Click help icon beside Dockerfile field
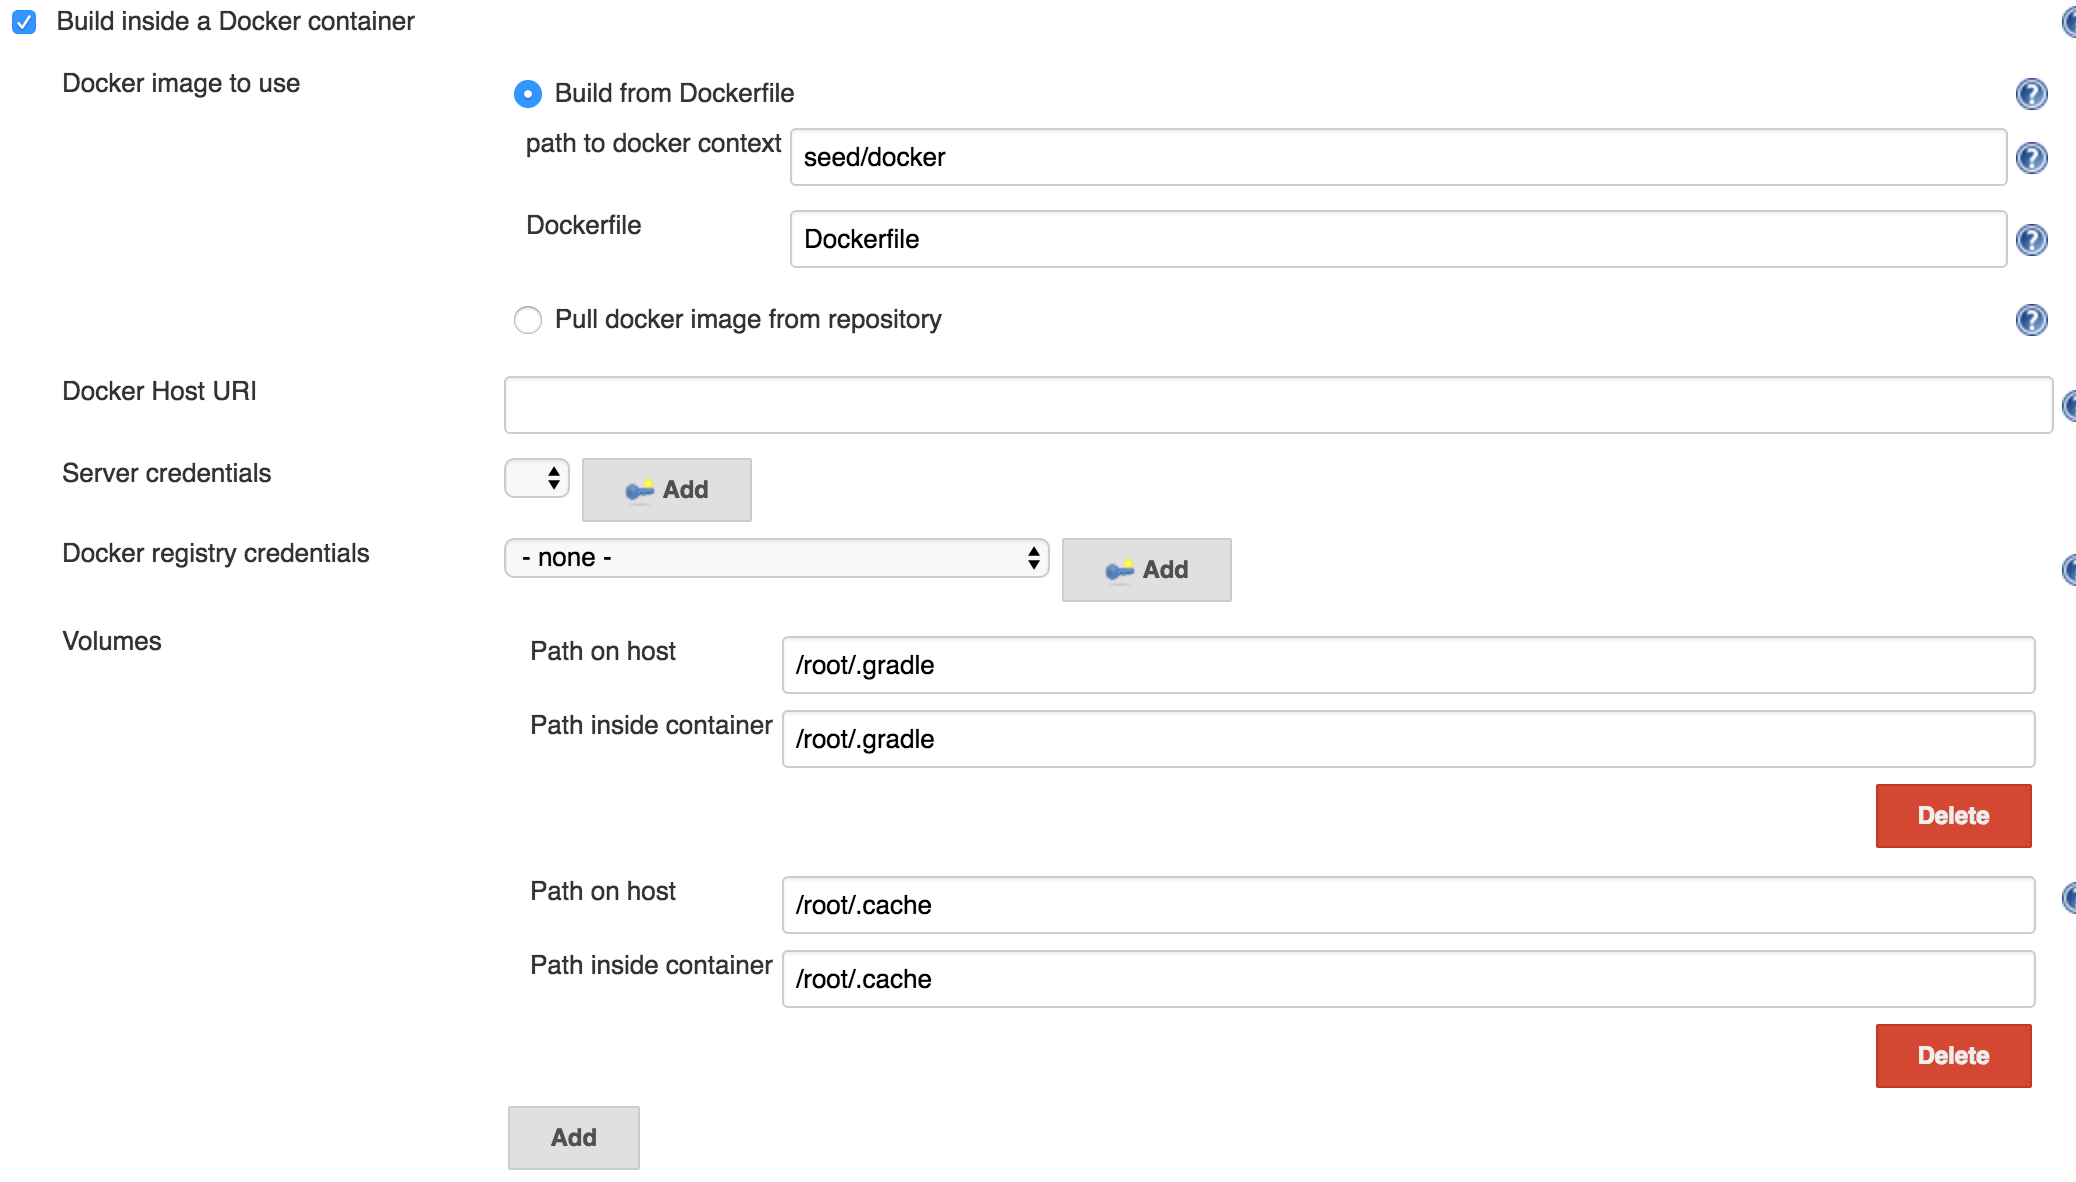 pyautogui.click(x=2030, y=240)
